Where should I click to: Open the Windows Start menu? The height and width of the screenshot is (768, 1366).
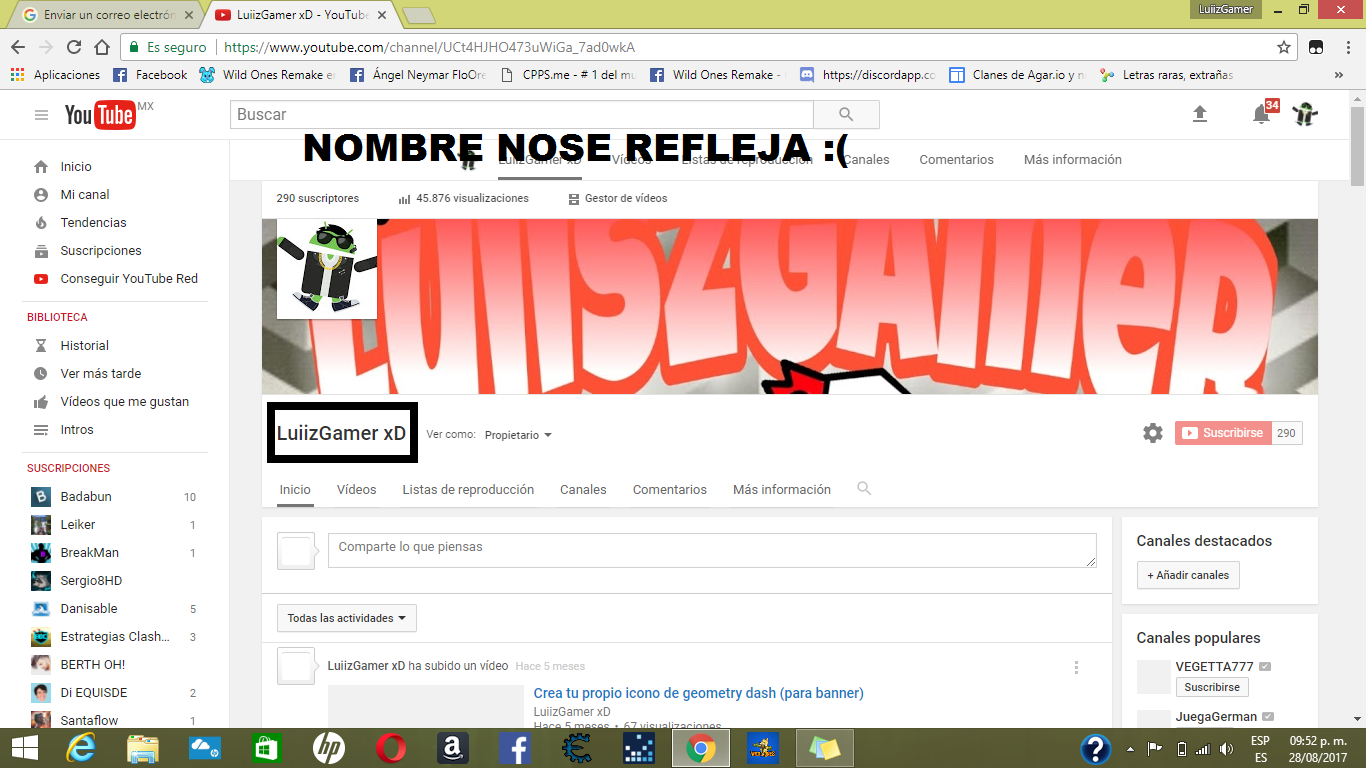pos(24,748)
